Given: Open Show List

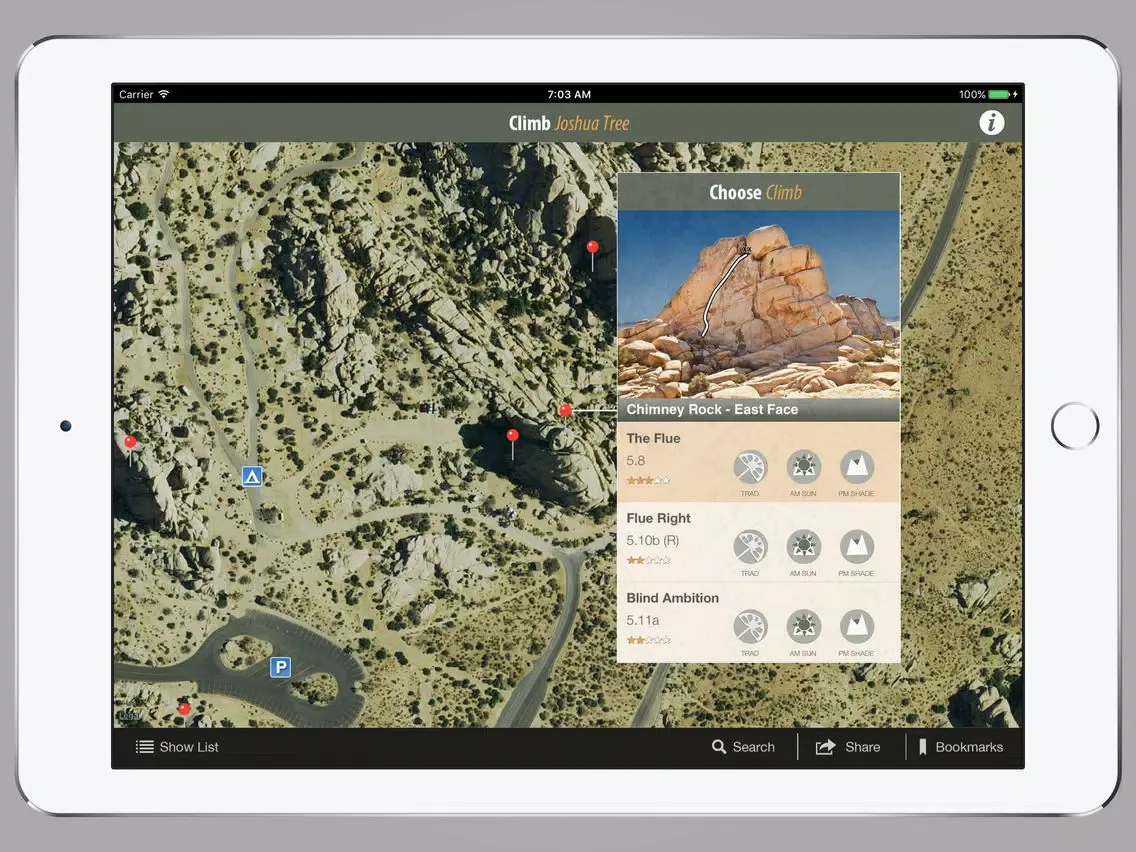Looking at the screenshot, I should pyautogui.click(x=177, y=747).
